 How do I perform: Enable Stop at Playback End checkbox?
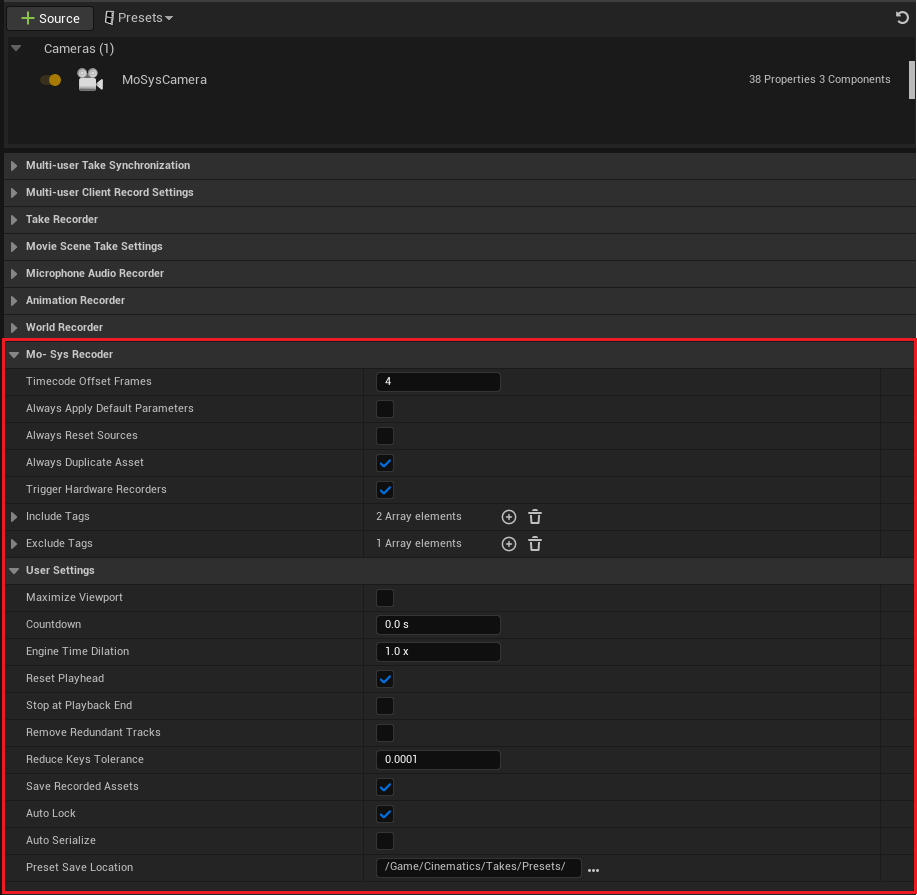click(x=385, y=706)
